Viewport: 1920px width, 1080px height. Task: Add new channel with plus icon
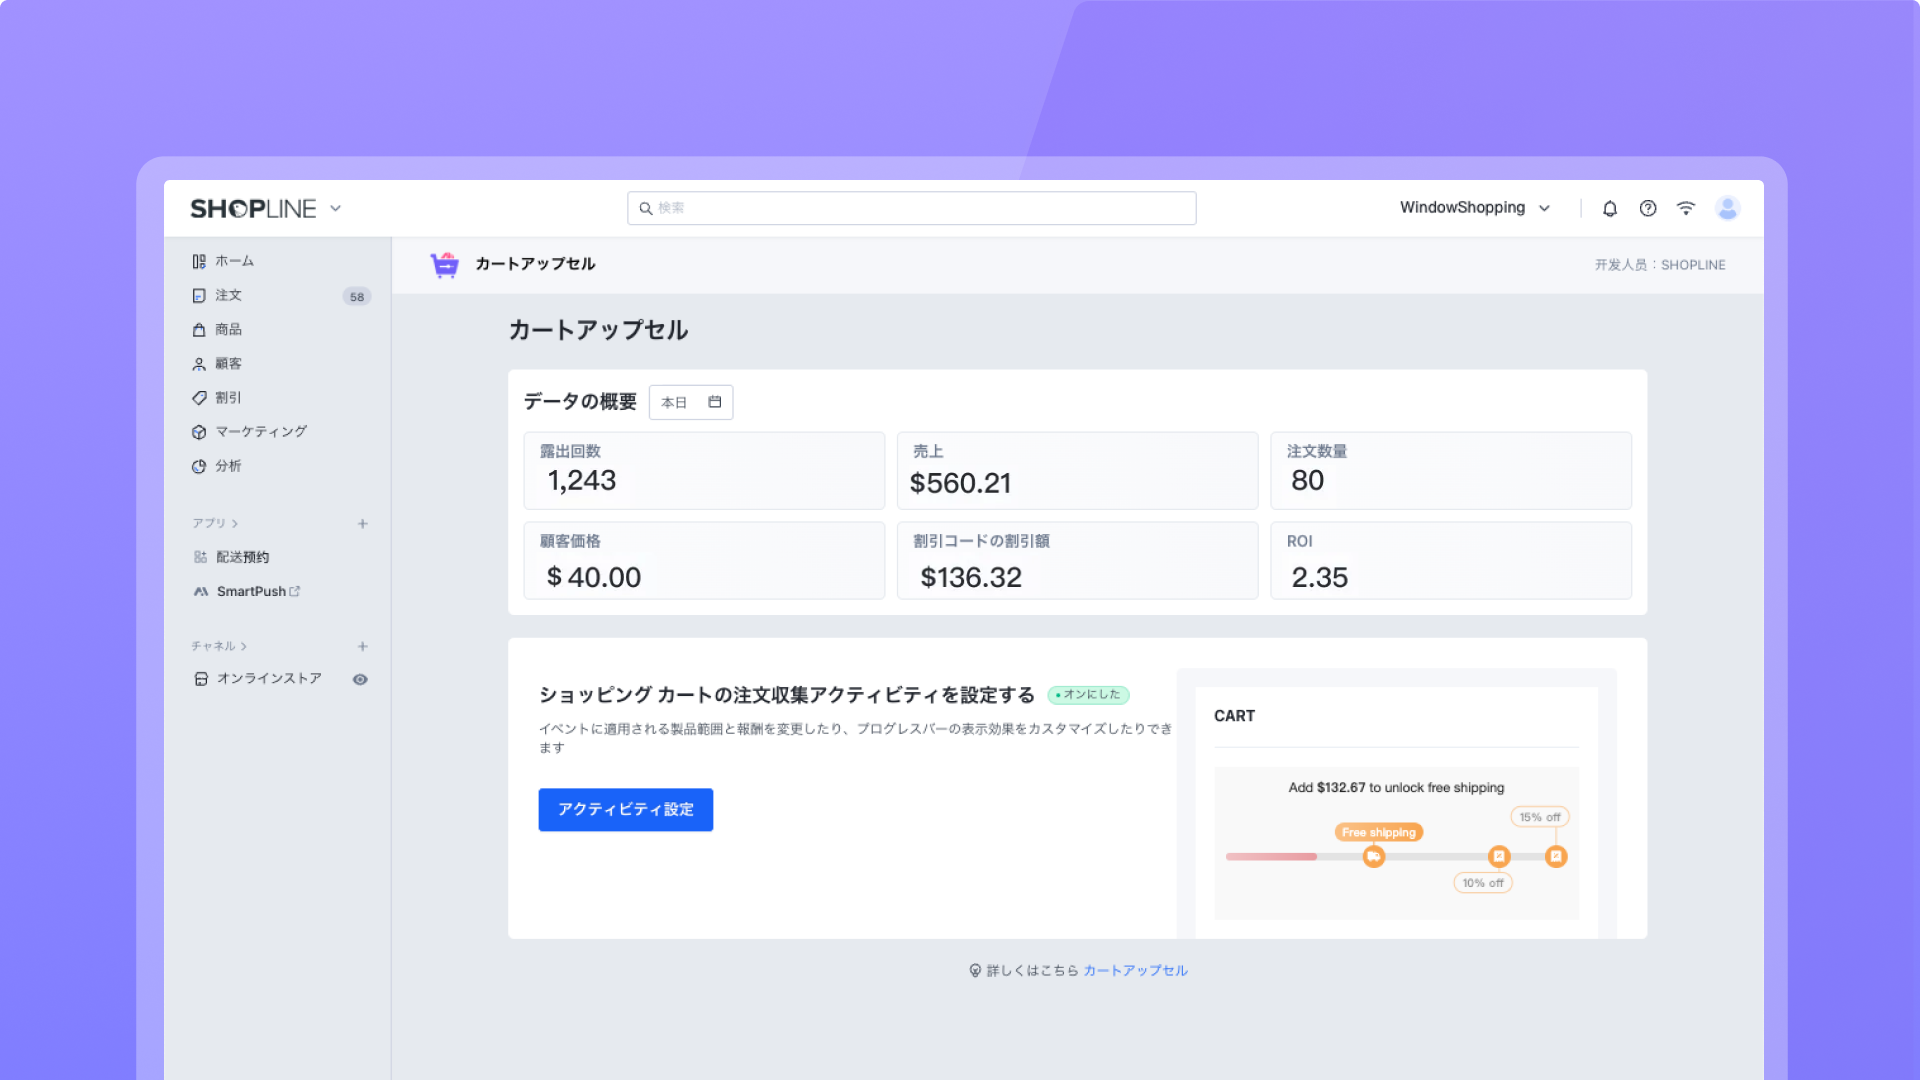tap(363, 647)
